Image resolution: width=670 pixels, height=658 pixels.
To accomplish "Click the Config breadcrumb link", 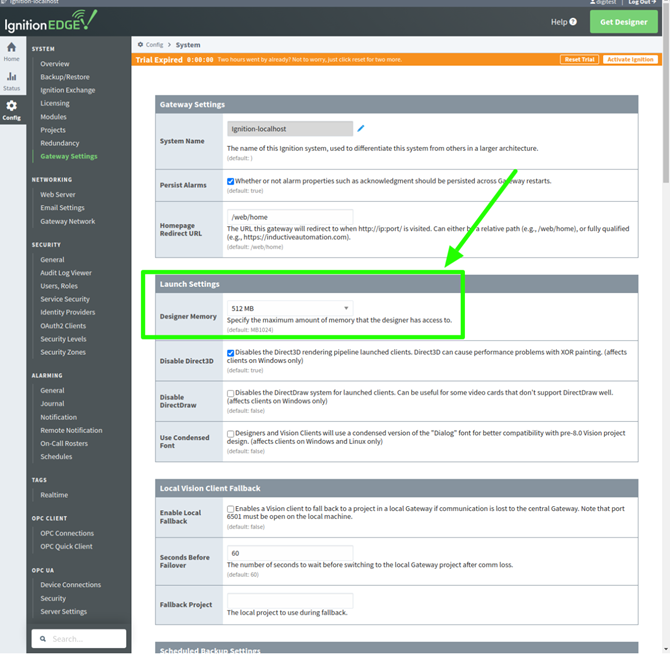I will pyautogui.click(x=154, y=45).
